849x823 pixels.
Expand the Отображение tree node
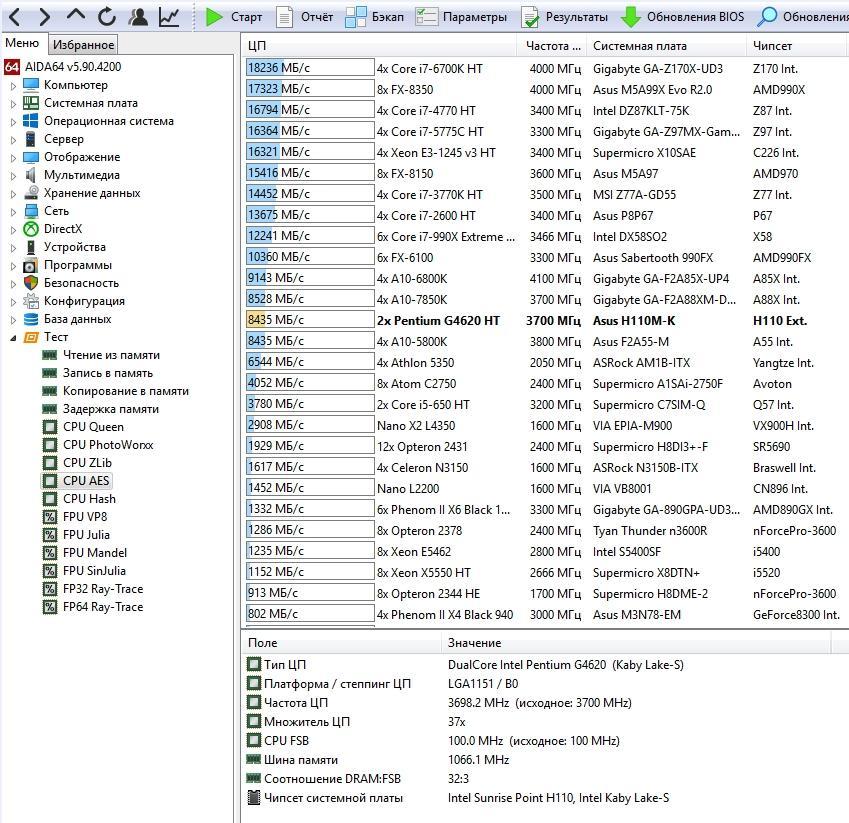coord(14,158)
